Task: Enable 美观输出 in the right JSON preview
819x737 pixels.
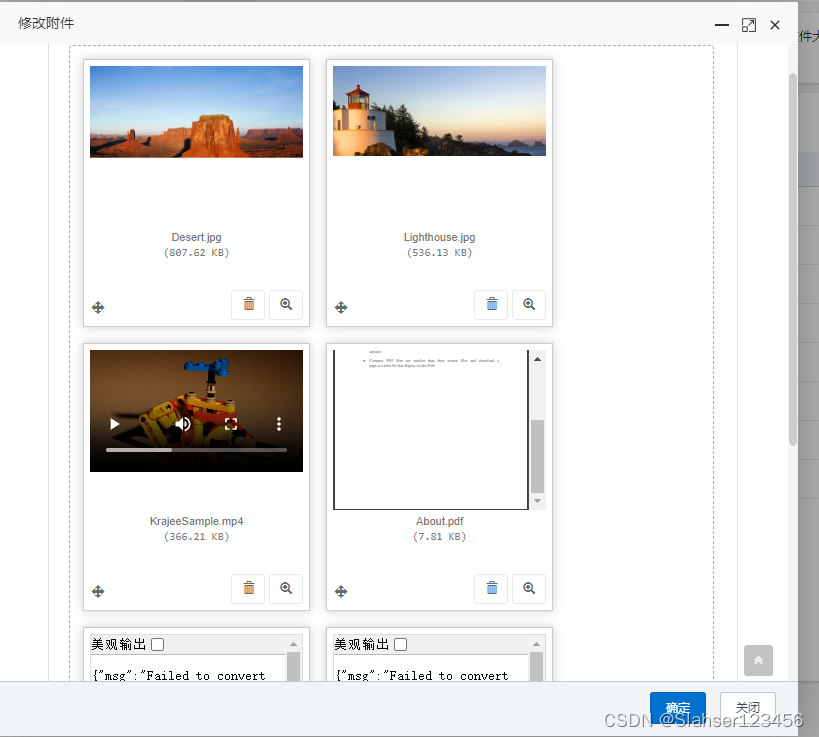Action: click(401, 645)
